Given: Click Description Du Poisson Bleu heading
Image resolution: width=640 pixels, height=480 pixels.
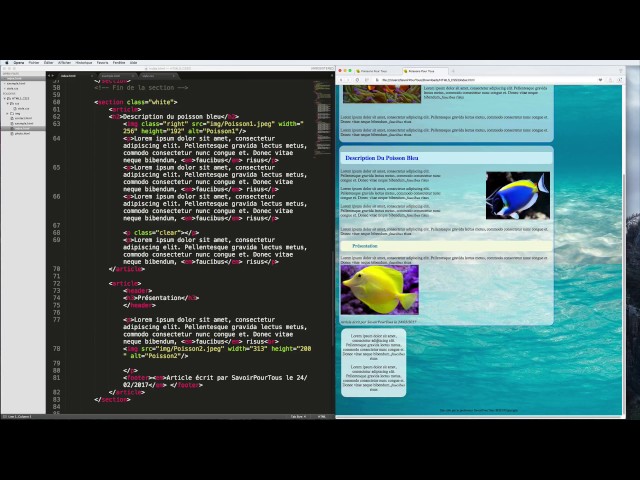Looking at the screenshot, I should pos(382,158).
